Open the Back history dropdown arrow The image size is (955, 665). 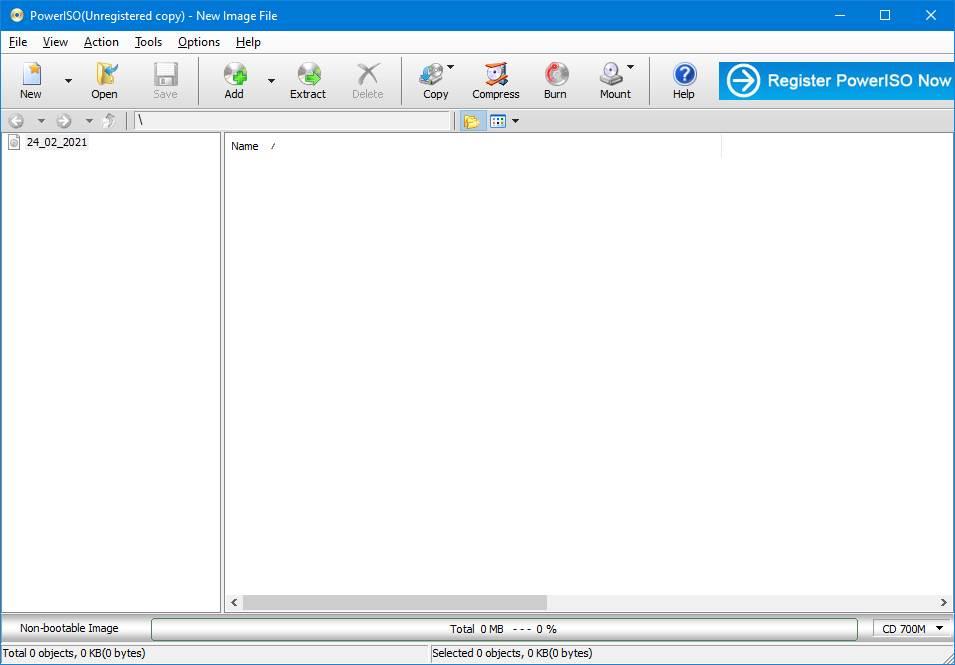point(41,121)
